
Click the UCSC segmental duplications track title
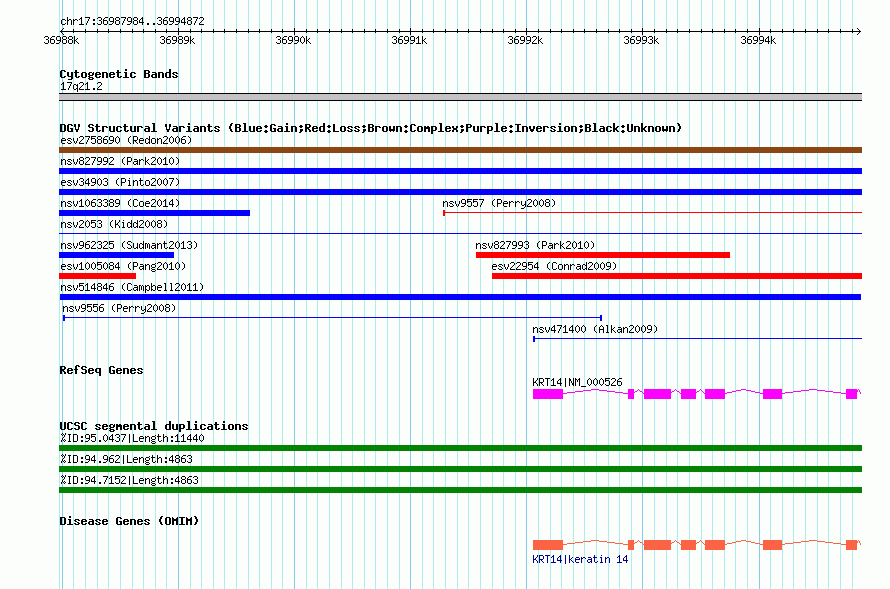pyautogui.click(x=154, y=426)
